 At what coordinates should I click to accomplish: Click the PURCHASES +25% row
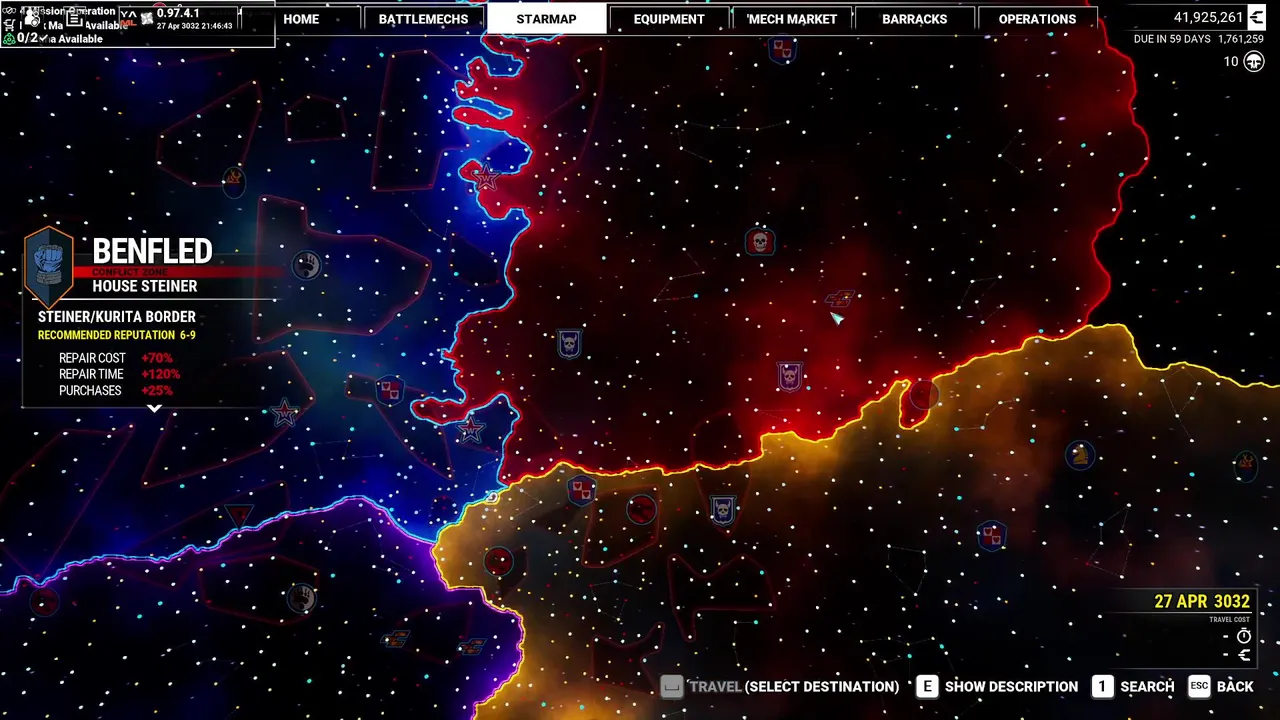point(116,390)
